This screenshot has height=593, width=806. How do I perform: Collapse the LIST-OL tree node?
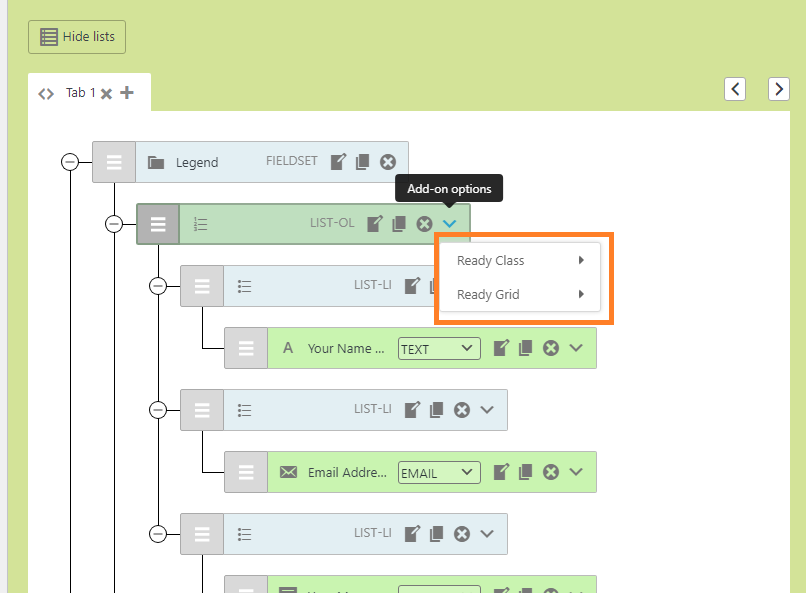pyautogui.click(x=114, y=224)
